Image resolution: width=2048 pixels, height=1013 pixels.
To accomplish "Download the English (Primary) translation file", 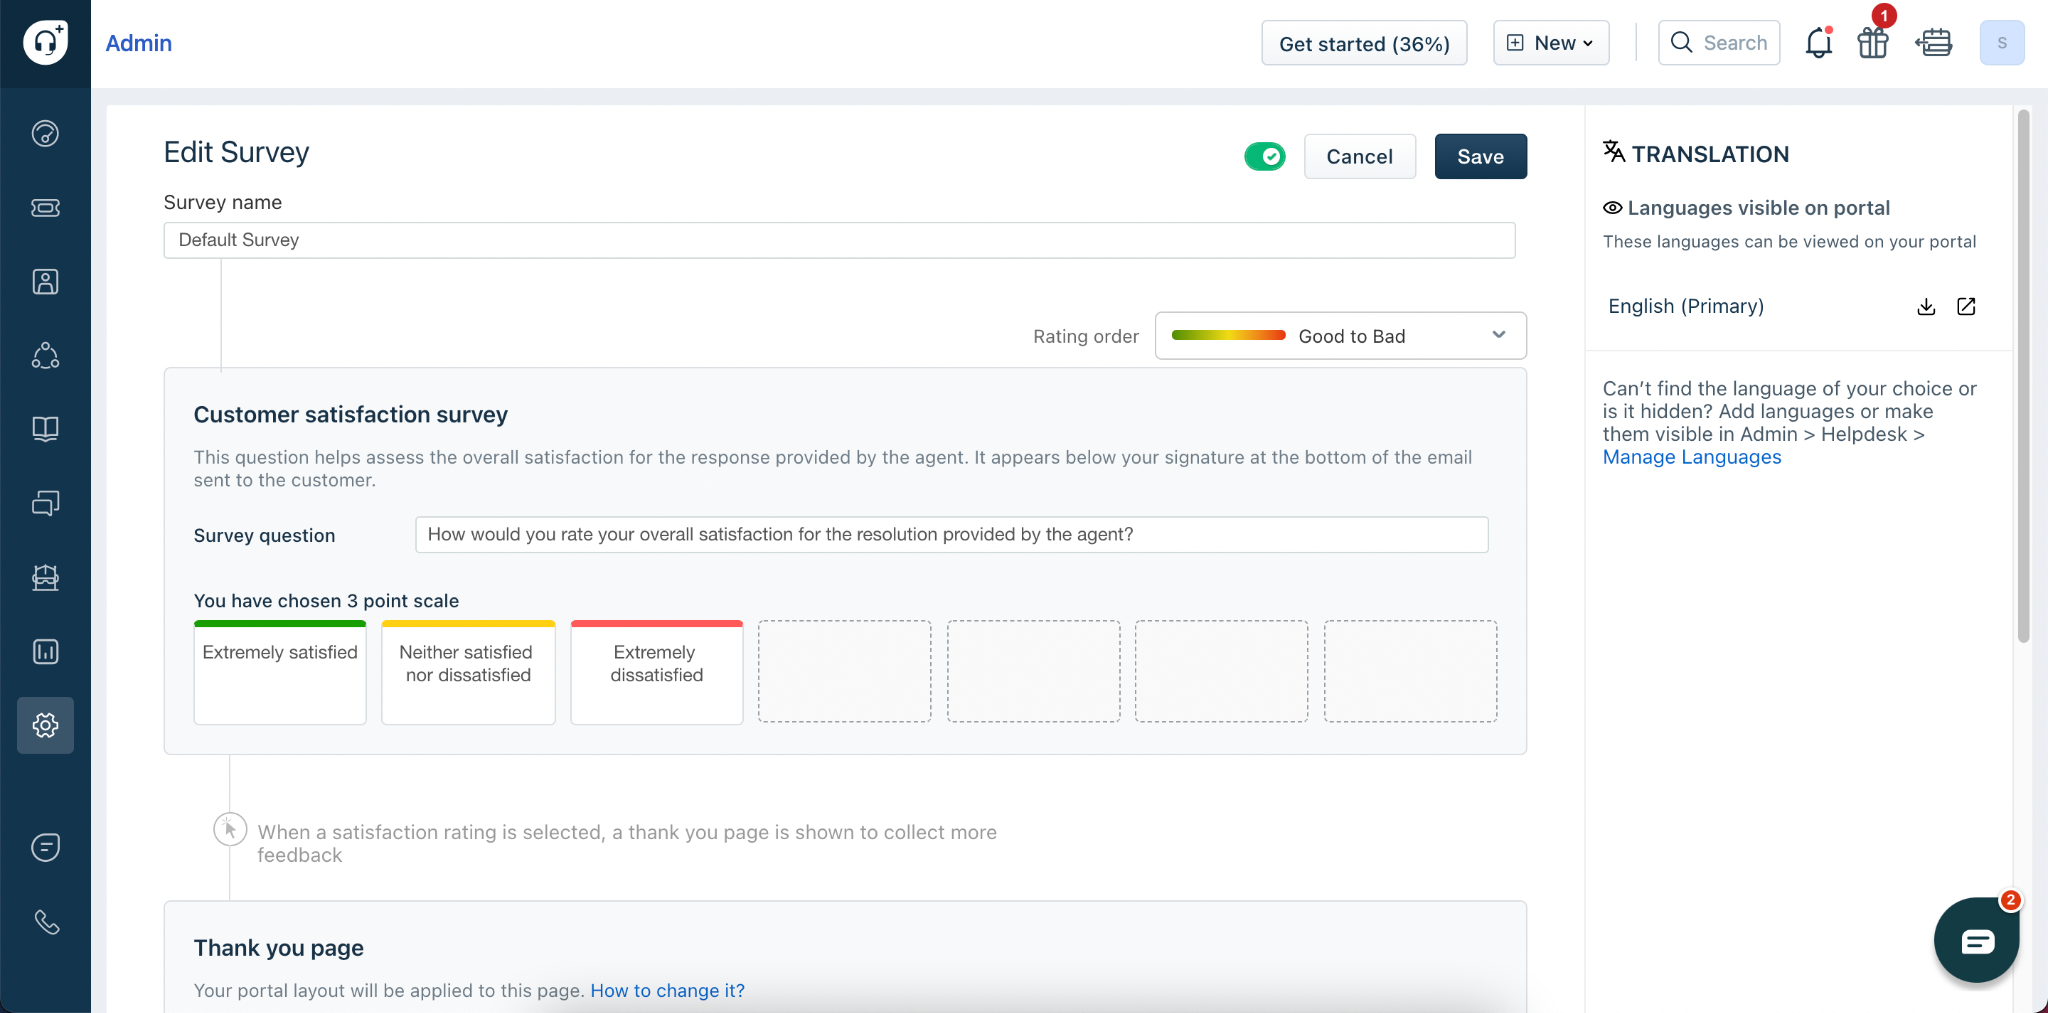I will (1926, 307).
